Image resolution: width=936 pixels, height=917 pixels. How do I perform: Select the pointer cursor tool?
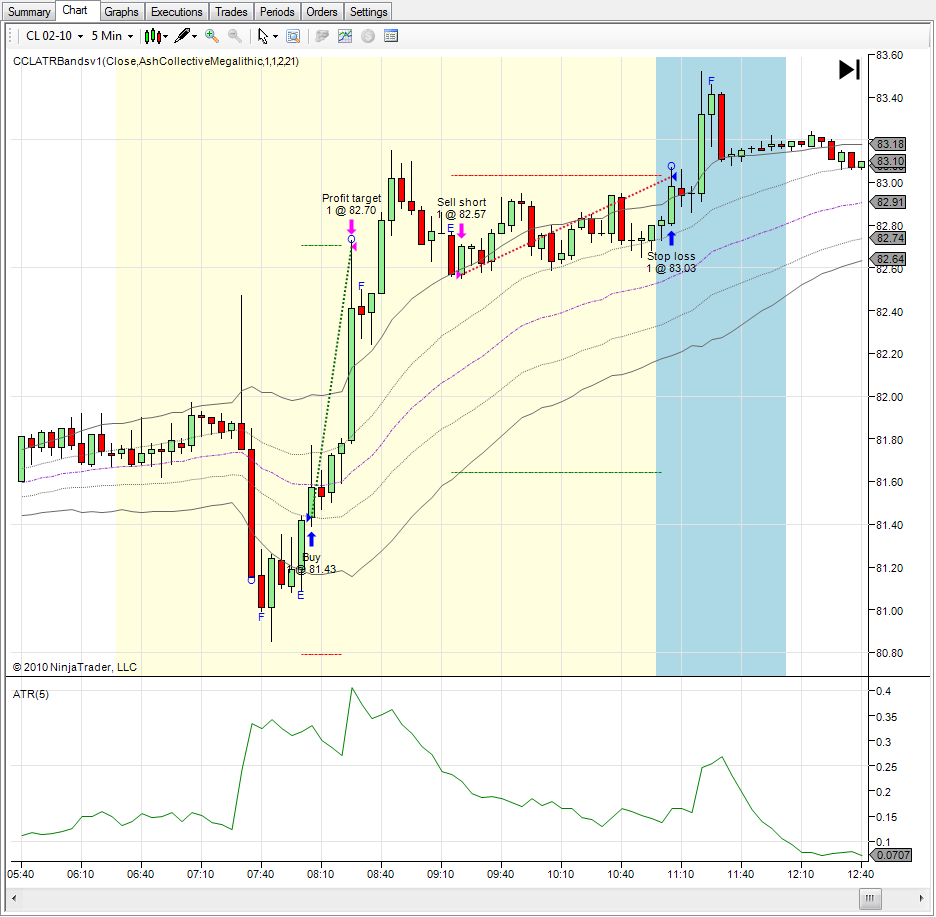tap(263, 36)
